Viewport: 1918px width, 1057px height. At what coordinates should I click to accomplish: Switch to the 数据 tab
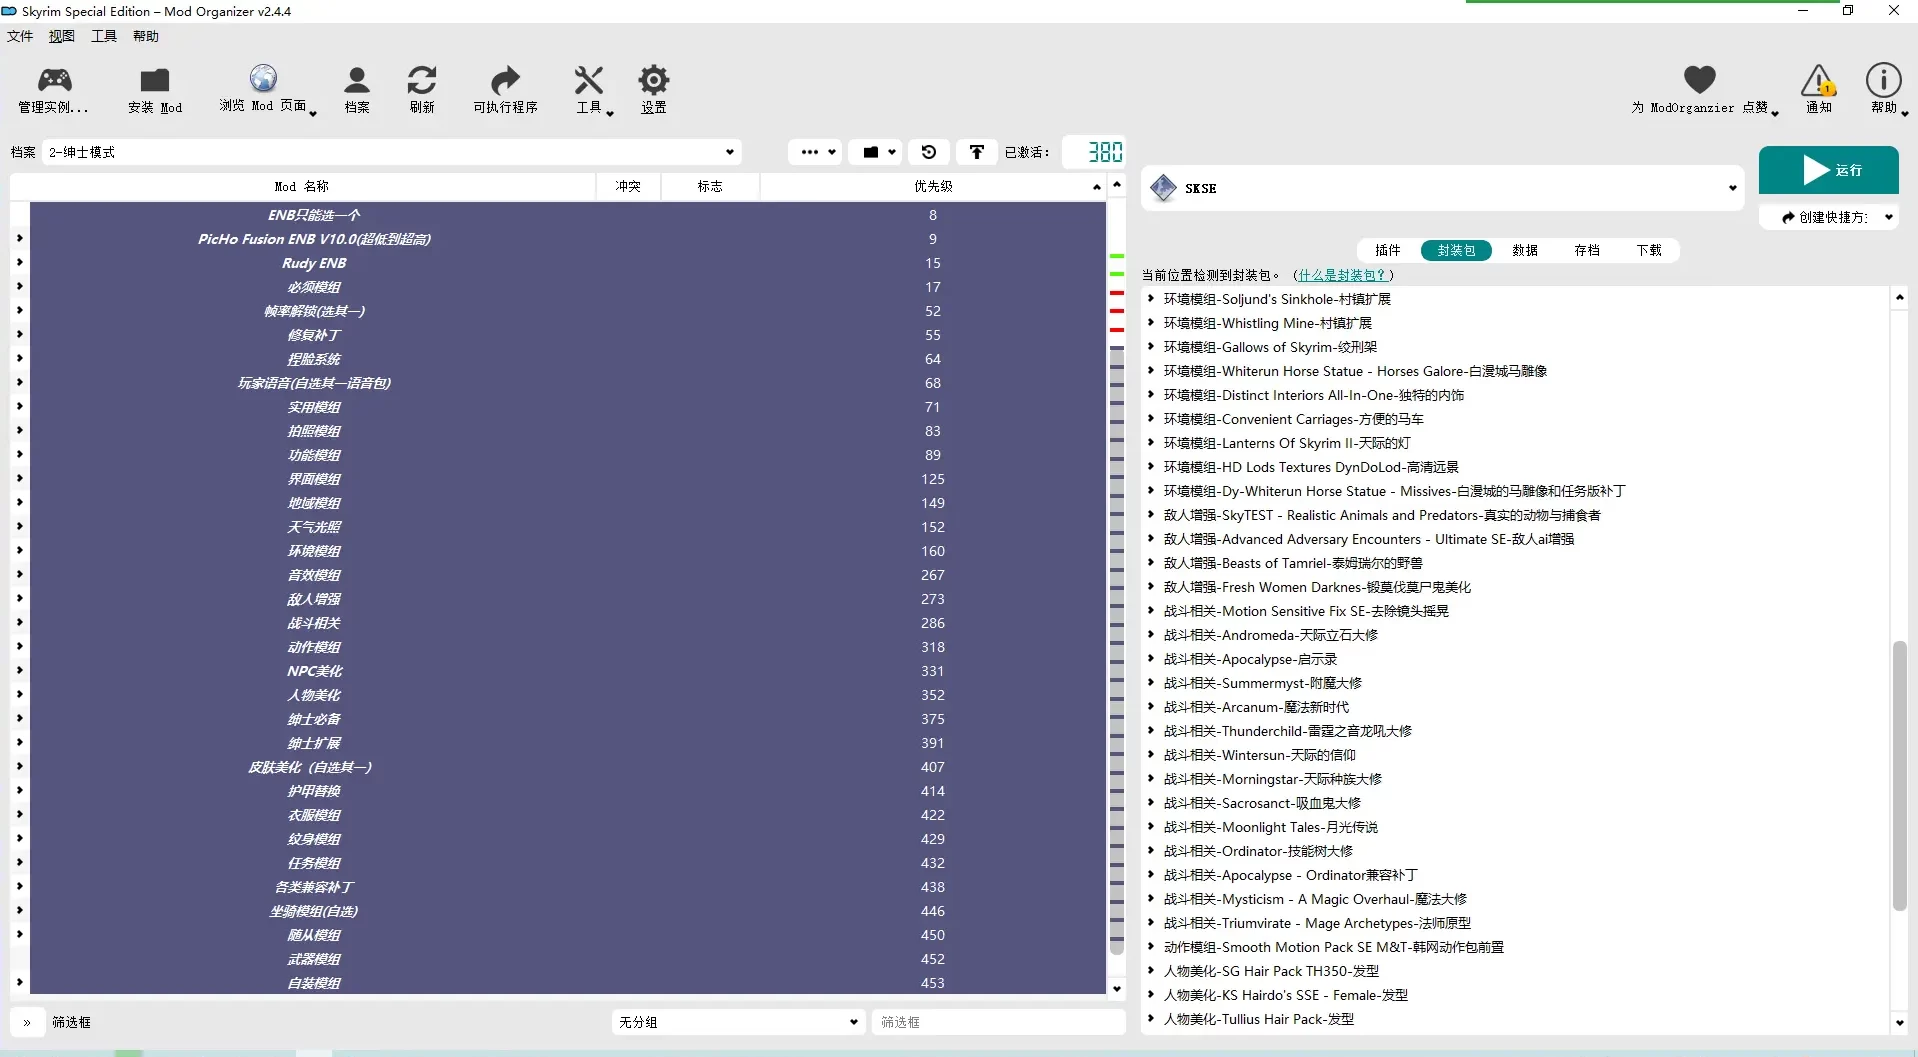1525,250
